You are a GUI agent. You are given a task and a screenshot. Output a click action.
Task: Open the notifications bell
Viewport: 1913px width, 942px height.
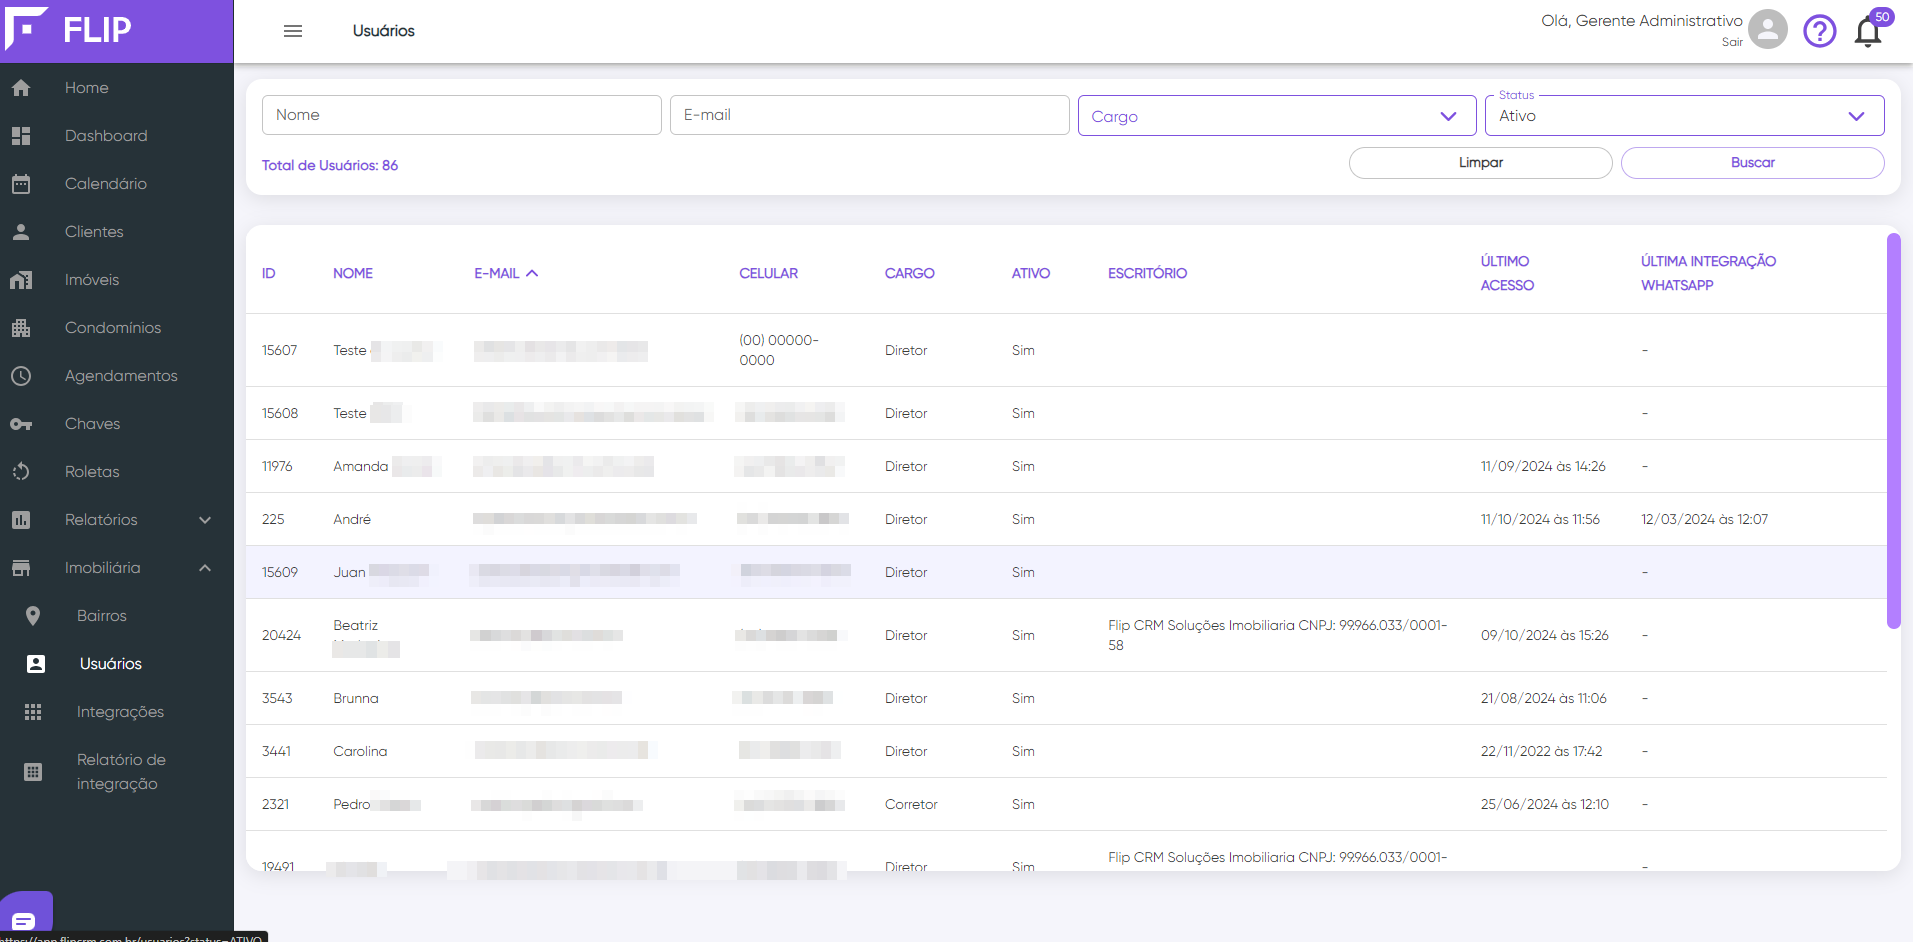click(x=1868, y=31)
